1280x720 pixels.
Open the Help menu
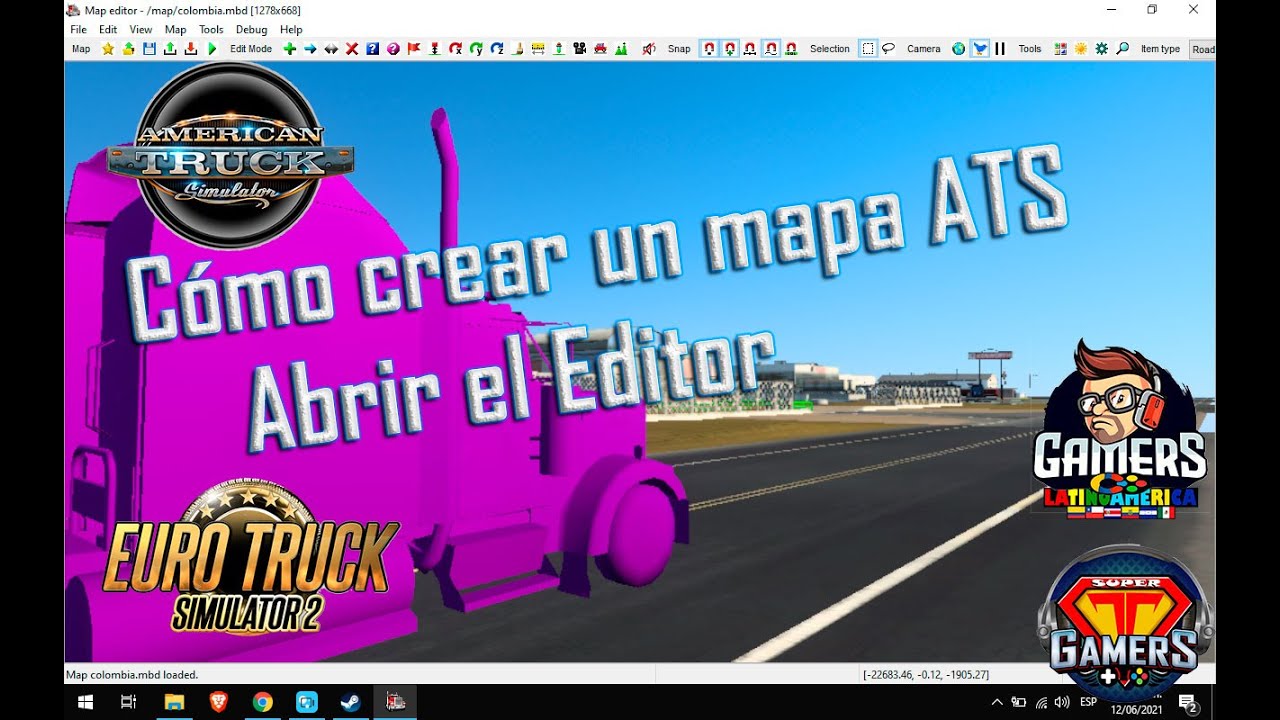click(x=291, y=30)
